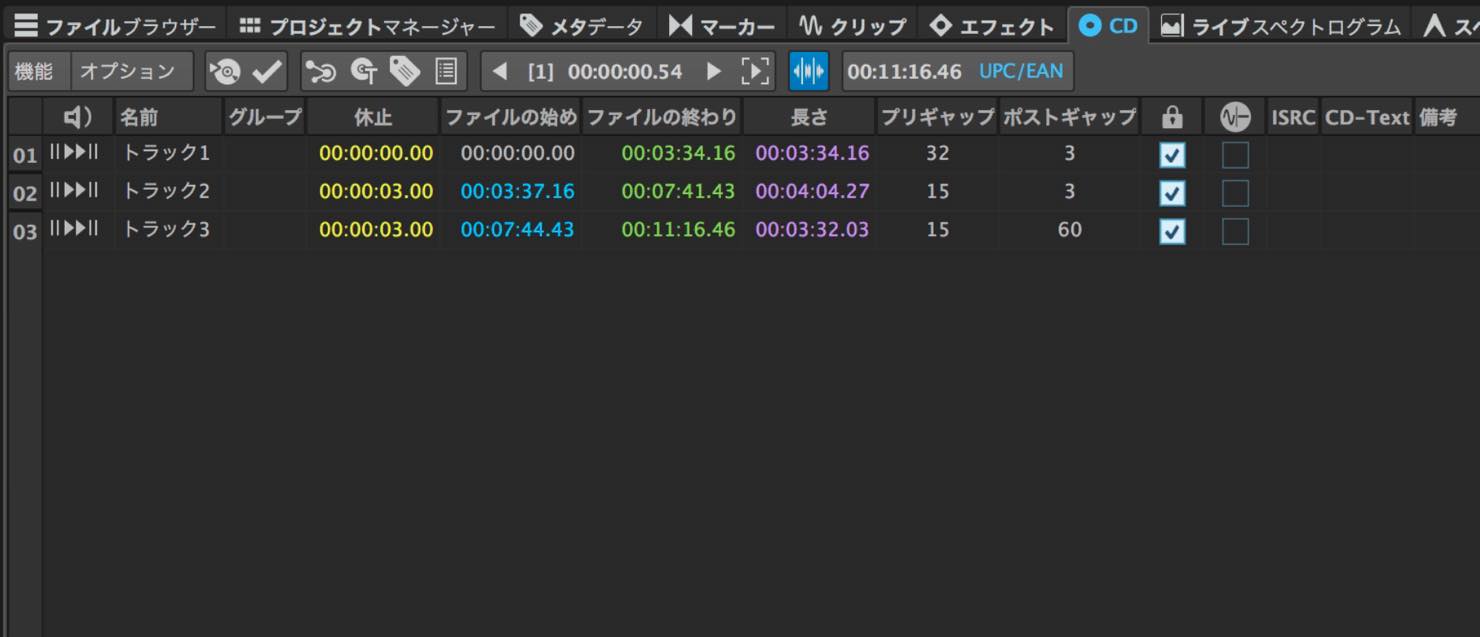Viewport: 1480px width, 637px height.
Task: Click the Write Audio CD disc icon
Action: (226, 71)
